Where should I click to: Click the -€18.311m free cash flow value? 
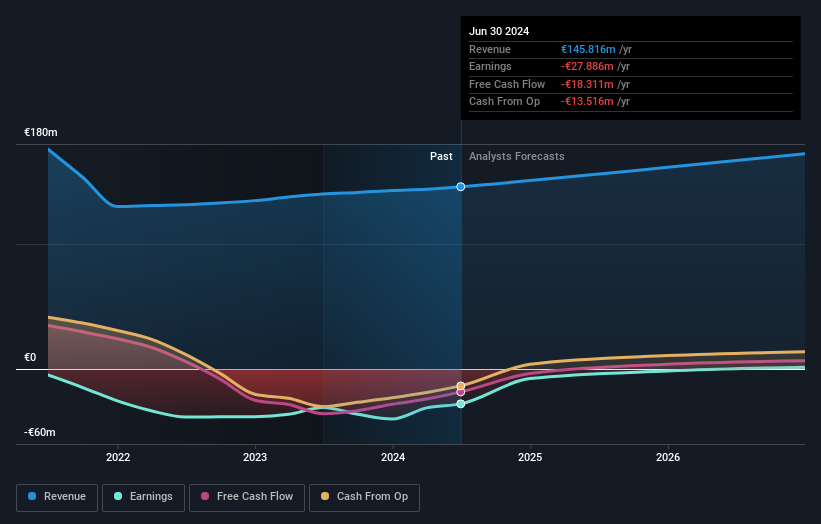(x=587, y=84)
